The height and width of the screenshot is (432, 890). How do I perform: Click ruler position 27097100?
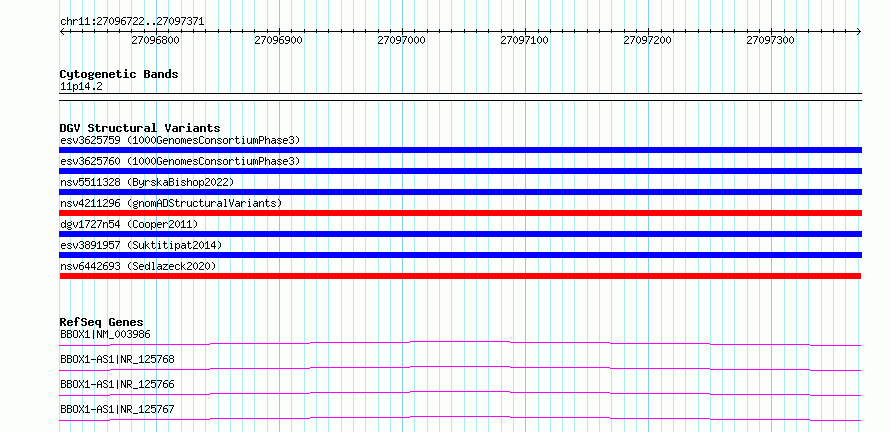pos(525,40)
